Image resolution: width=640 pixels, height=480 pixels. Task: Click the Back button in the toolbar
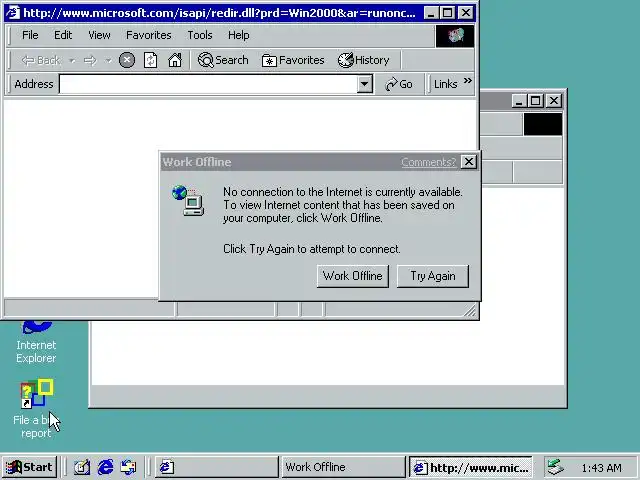40,60
